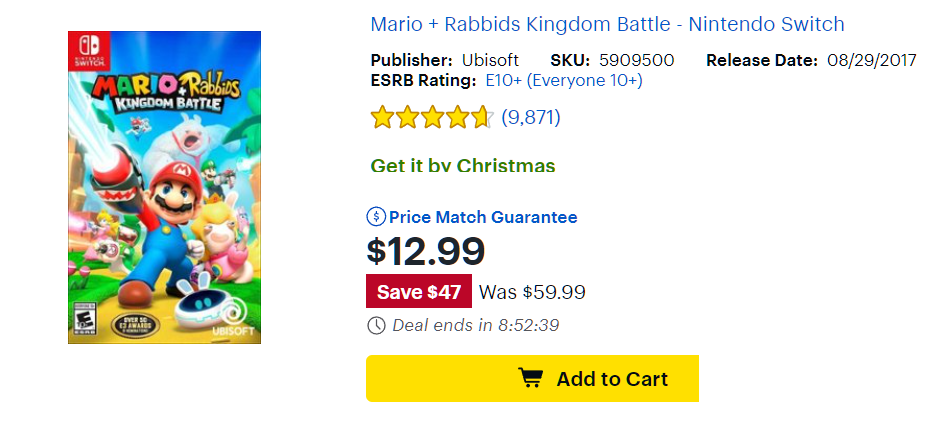Click the red Save $47 badge
The image size is (929, 426).
coord(419,292)
